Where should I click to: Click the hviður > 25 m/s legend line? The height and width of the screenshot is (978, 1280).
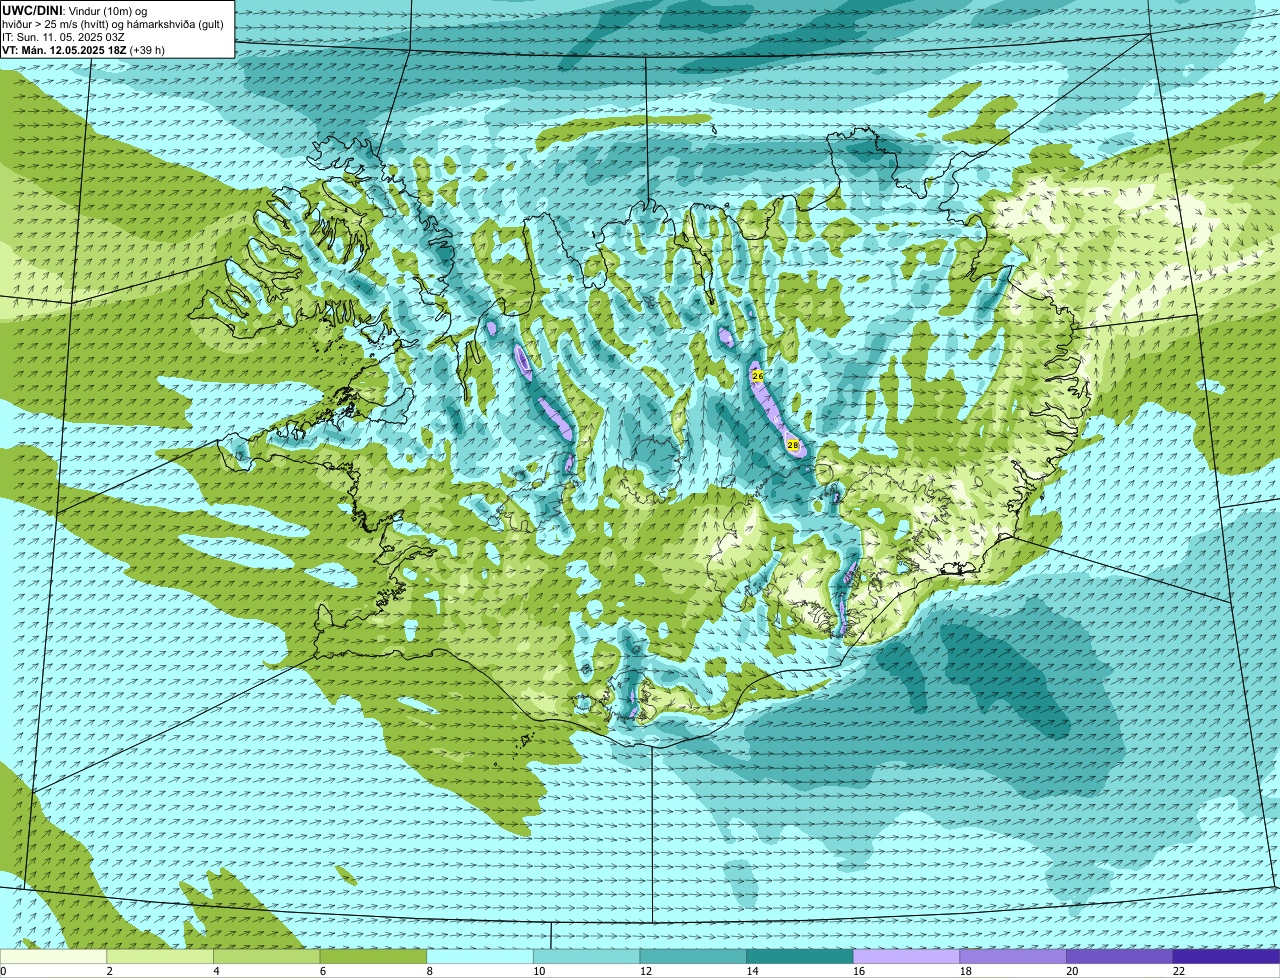coord(113,24)
